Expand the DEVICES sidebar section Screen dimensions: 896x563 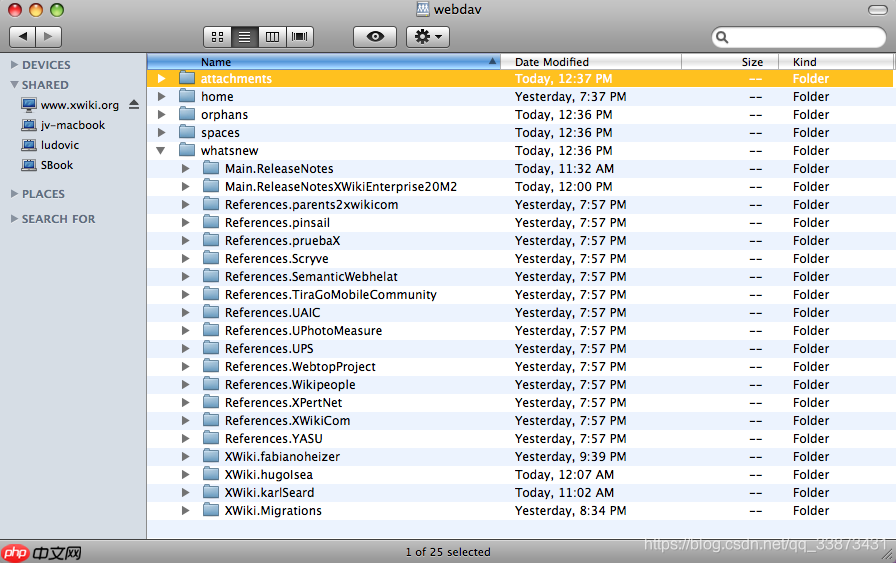click(x=14, y=65)
